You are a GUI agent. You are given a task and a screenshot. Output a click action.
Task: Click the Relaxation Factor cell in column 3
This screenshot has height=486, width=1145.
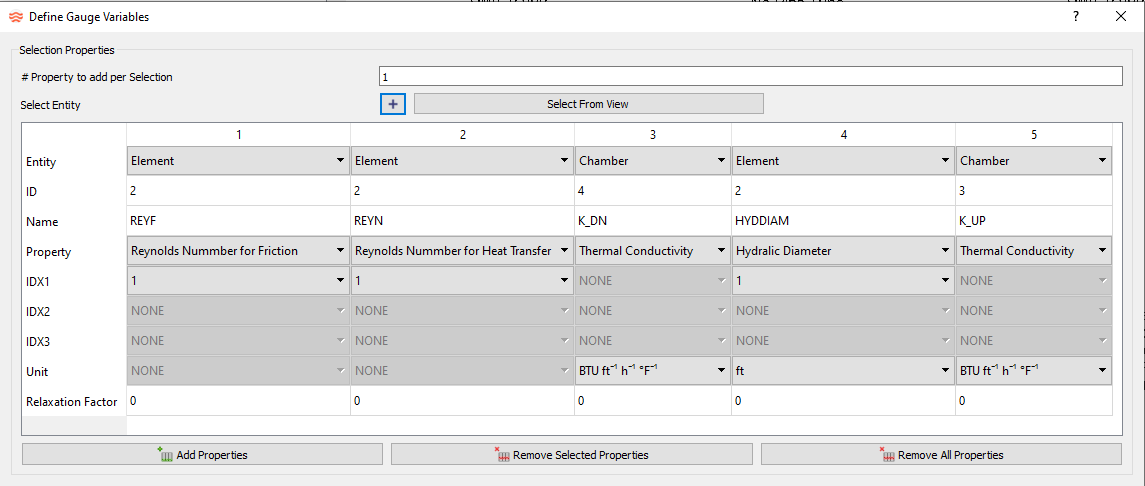[652, 401]
